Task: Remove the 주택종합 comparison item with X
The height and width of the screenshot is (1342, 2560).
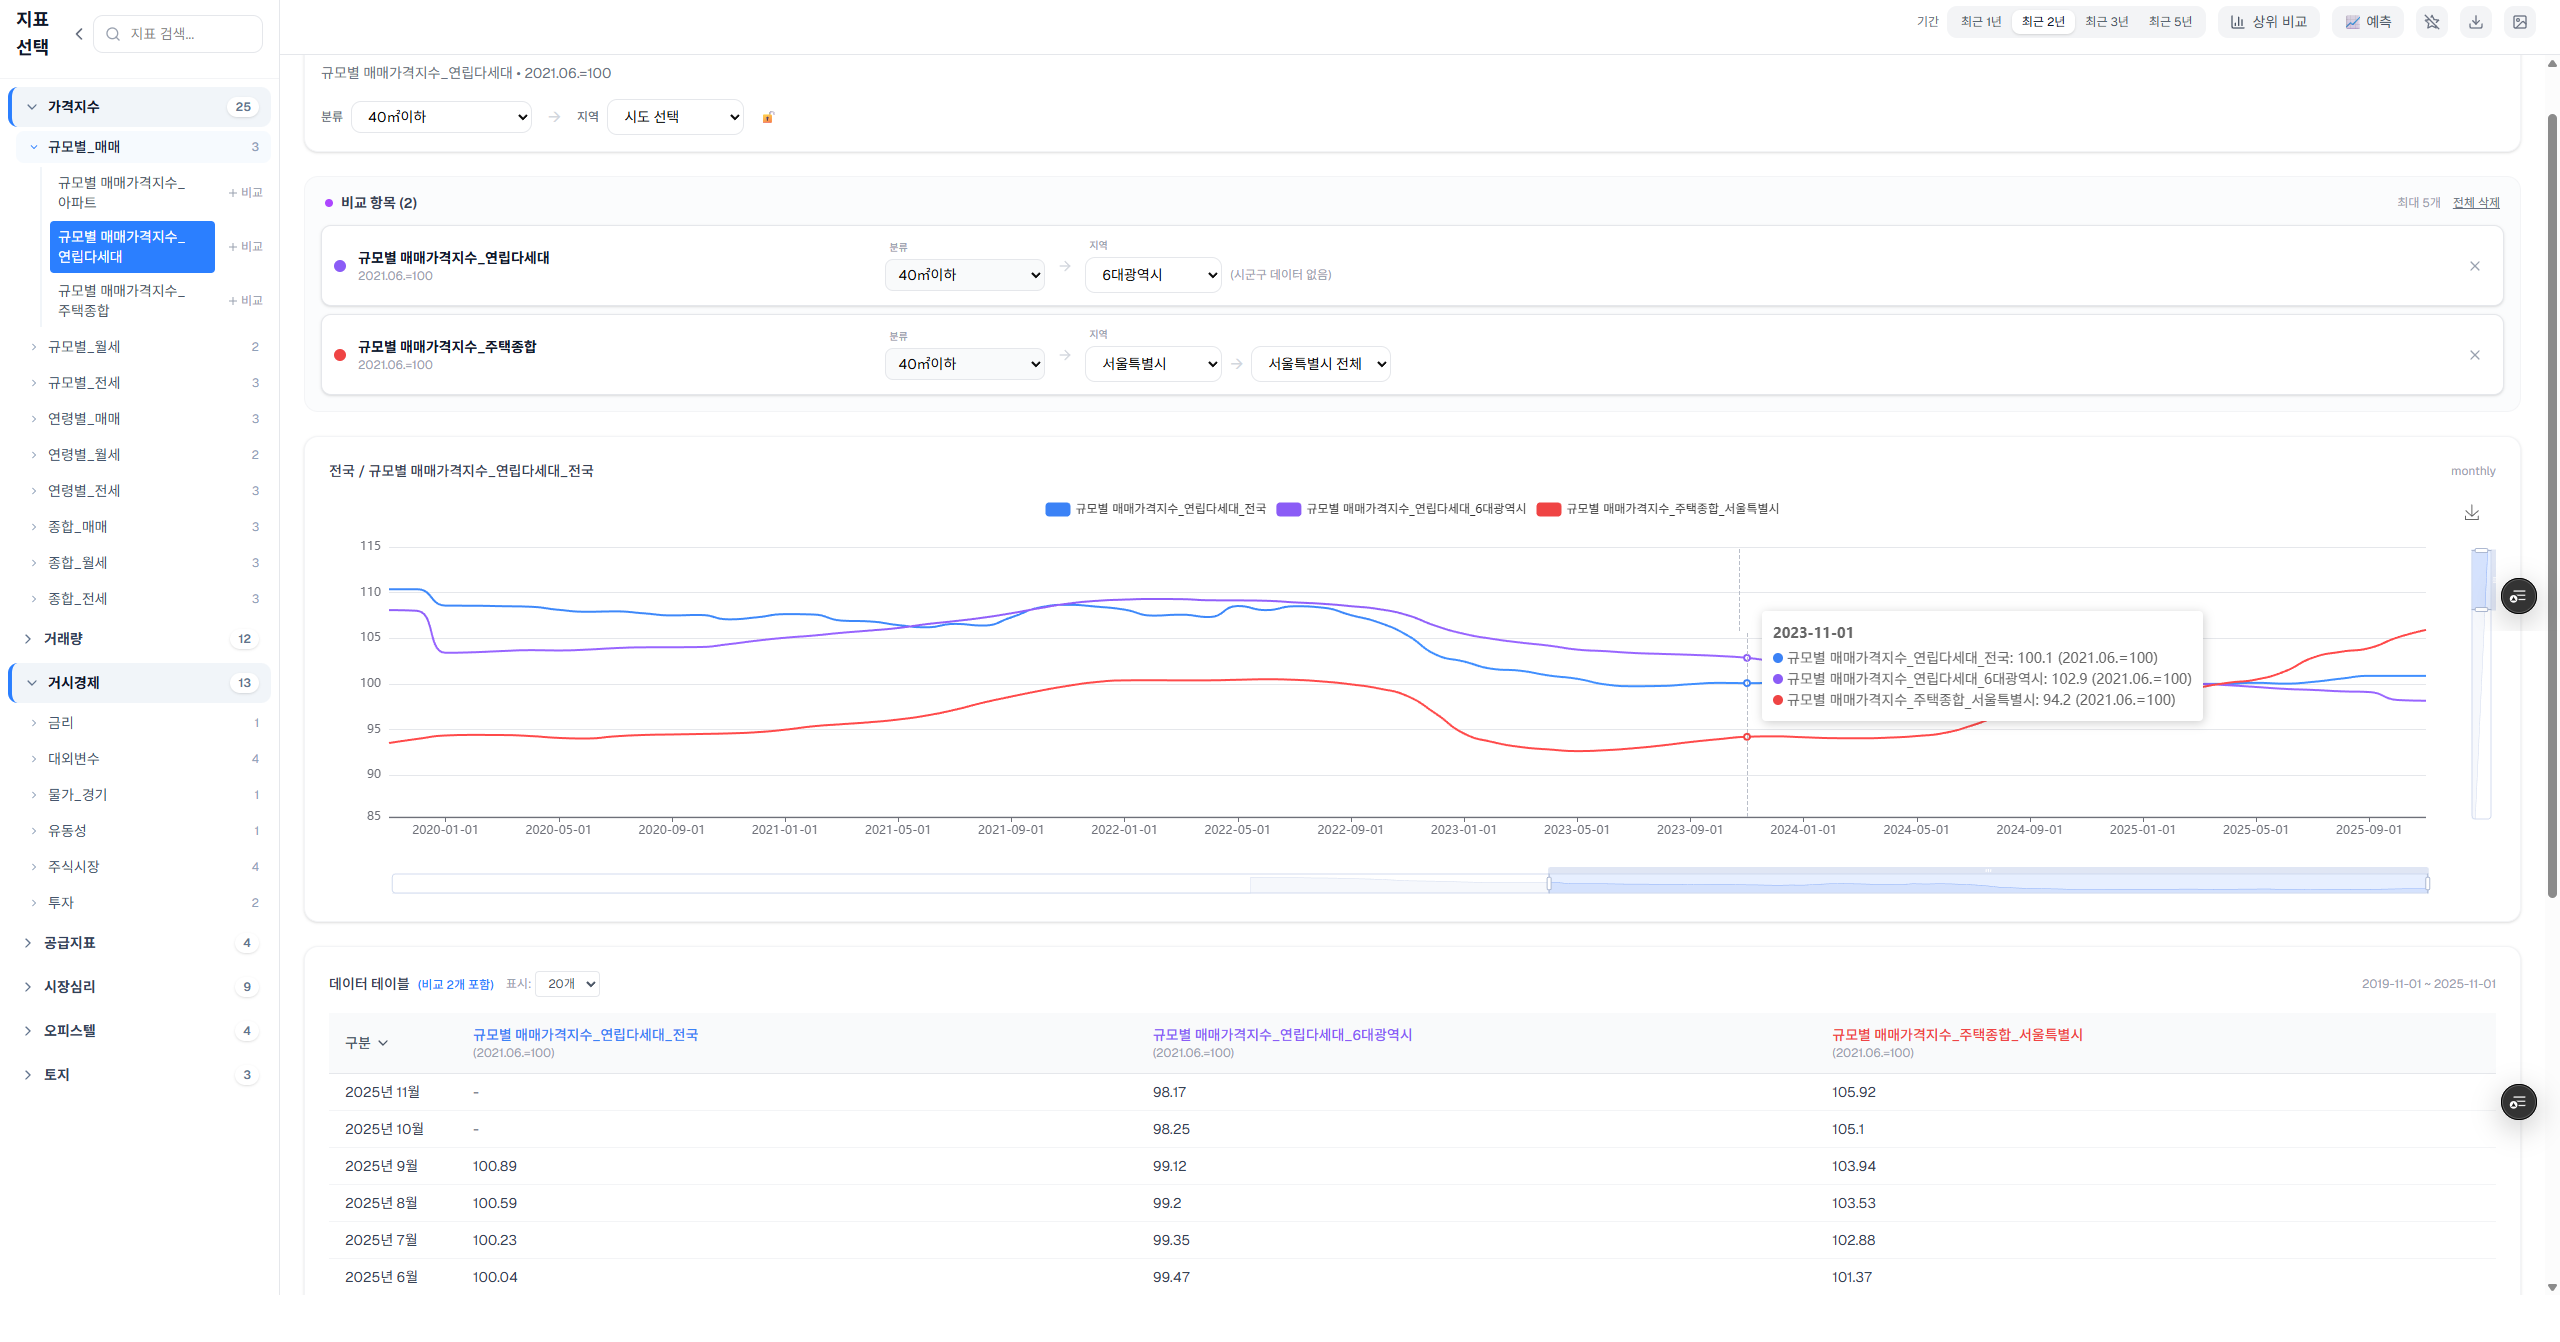Action: pos(2474,355)
